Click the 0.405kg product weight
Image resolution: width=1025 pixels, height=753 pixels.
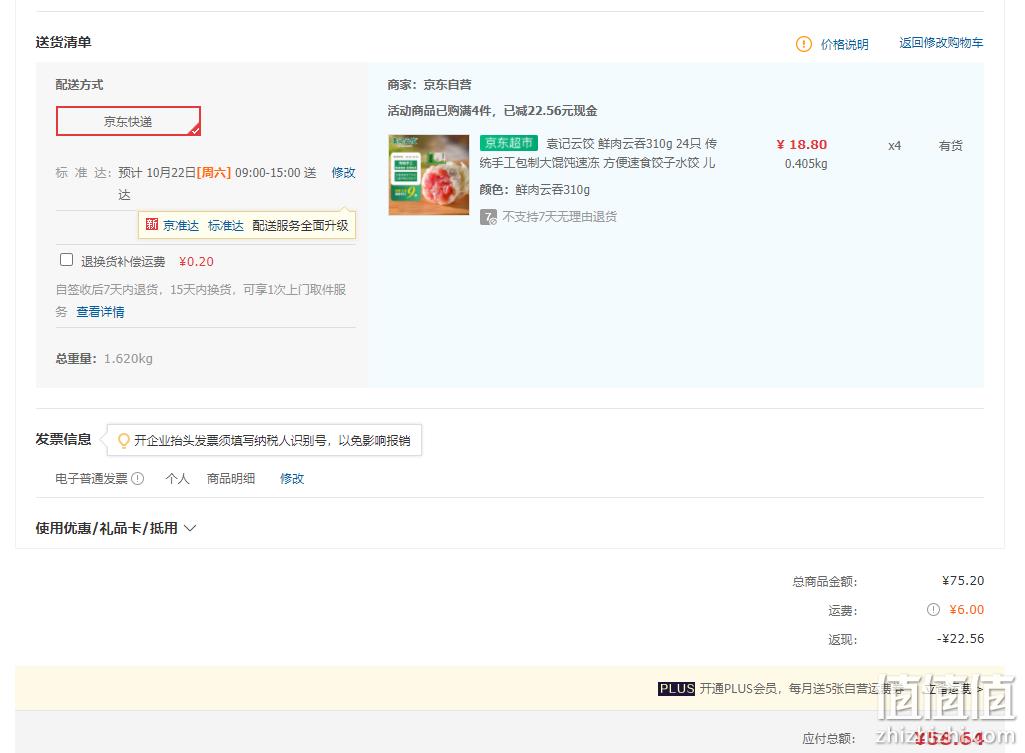806,163
